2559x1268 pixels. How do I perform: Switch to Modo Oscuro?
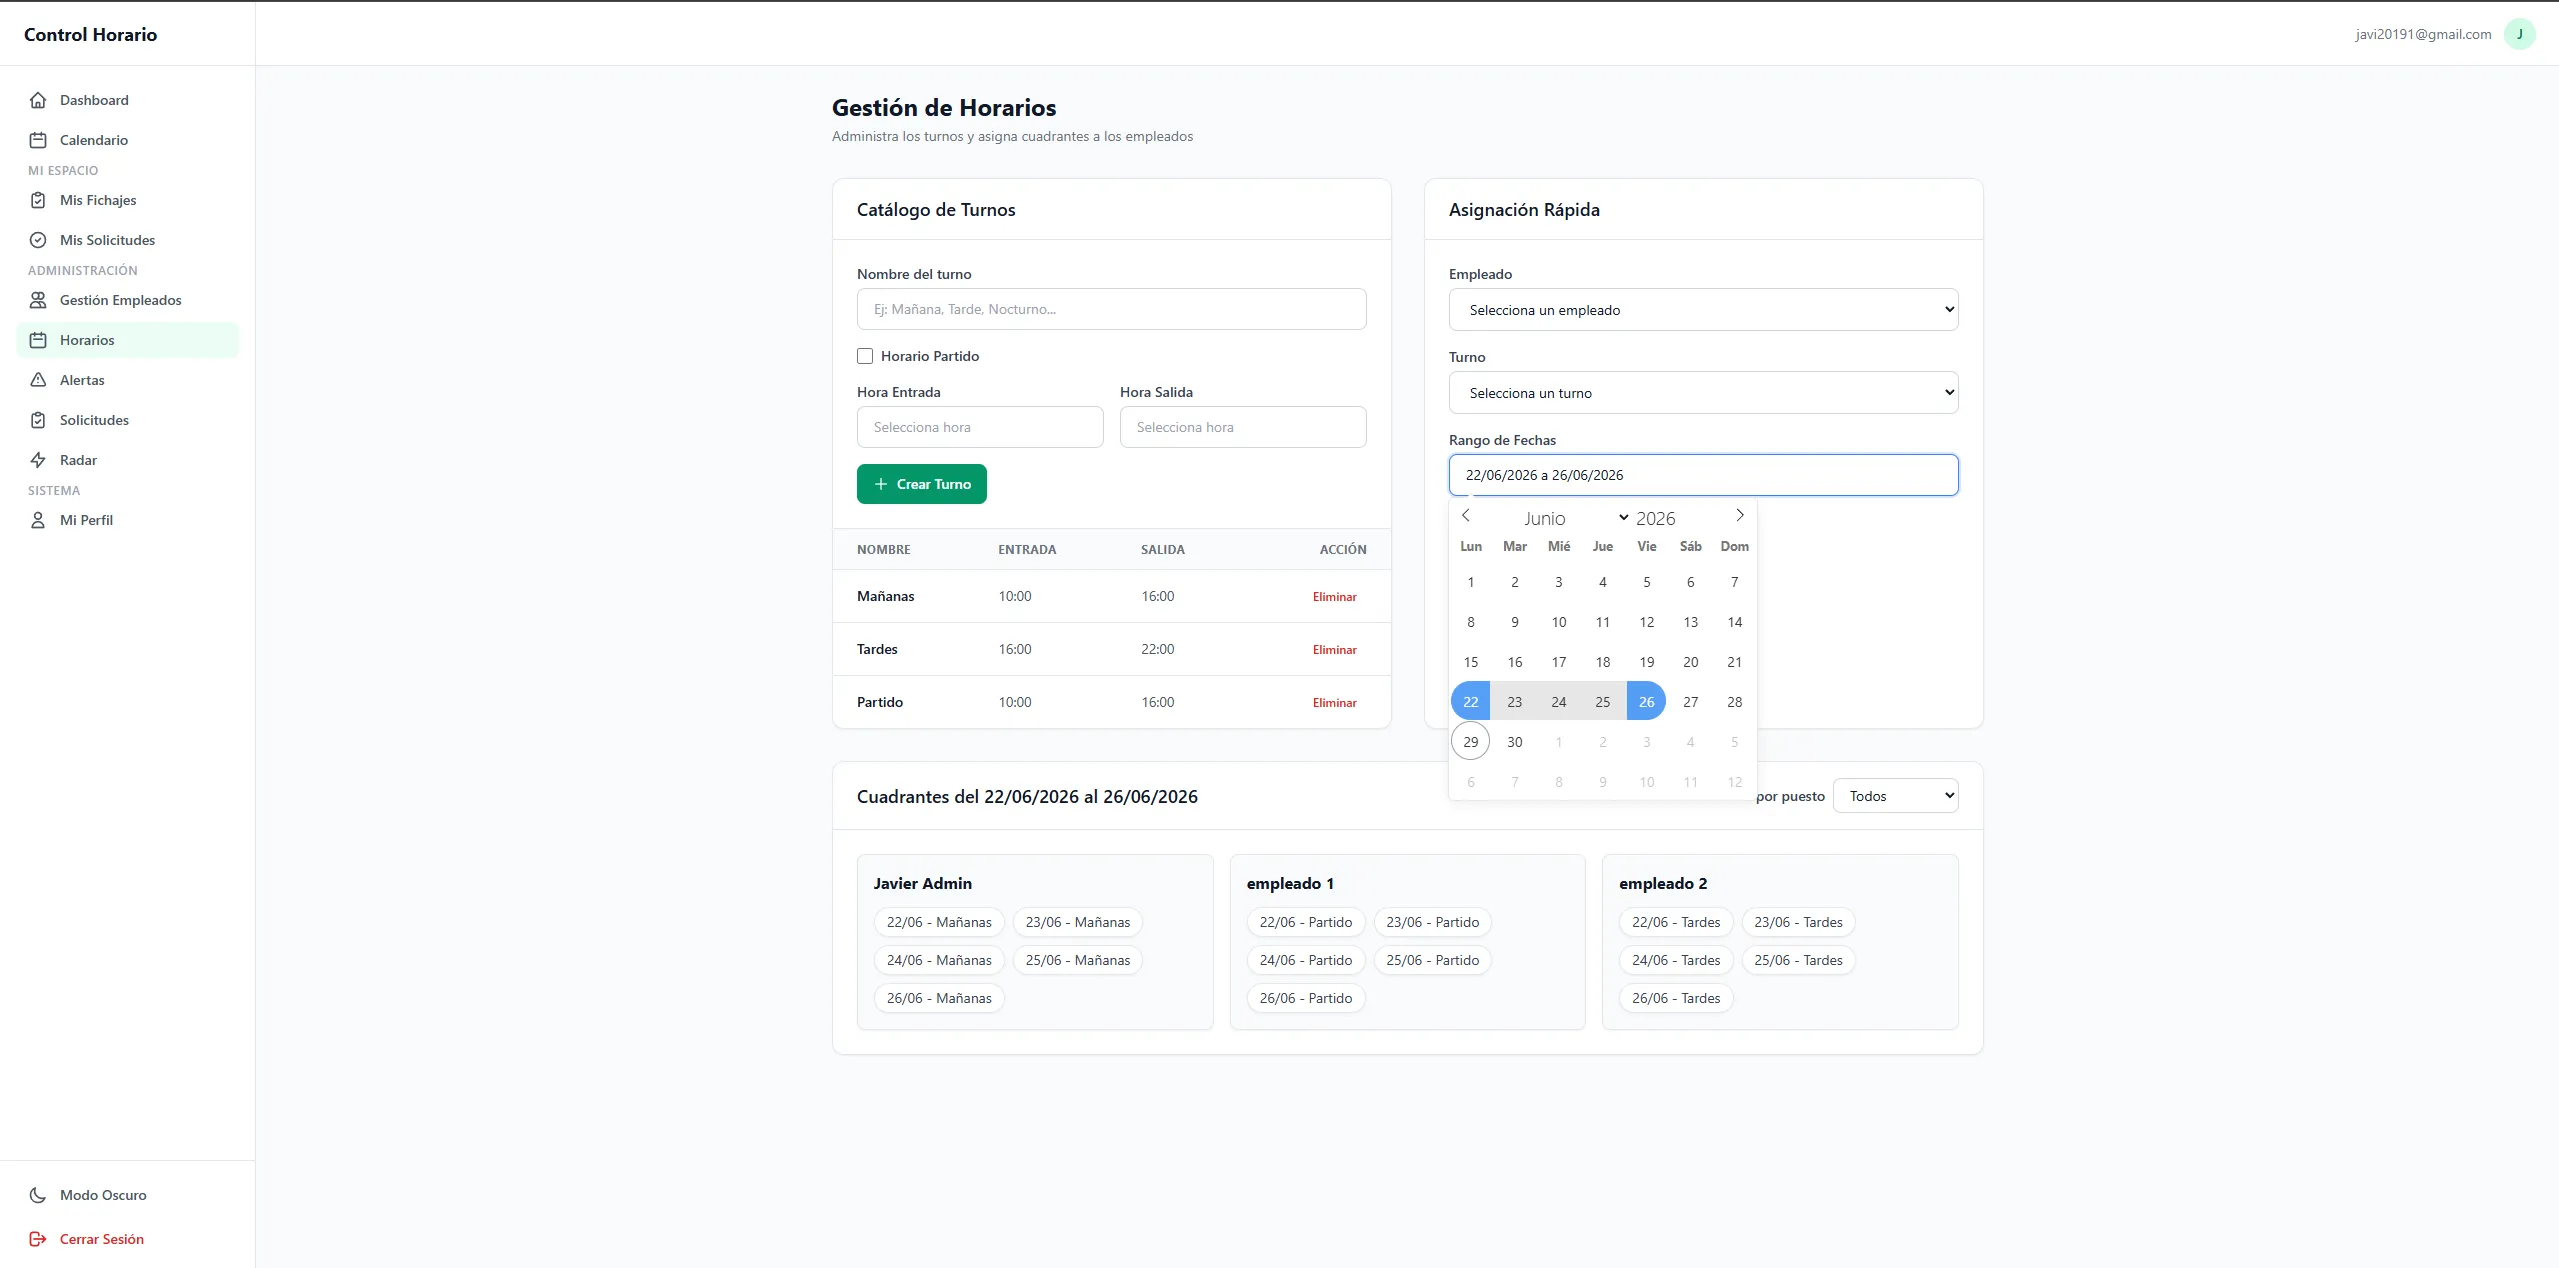tap(128, 1195)
